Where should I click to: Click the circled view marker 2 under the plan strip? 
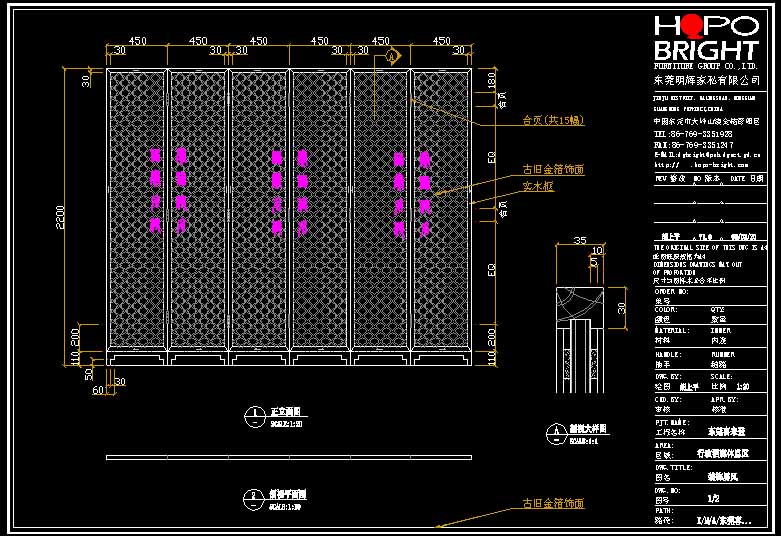(253, 500)
